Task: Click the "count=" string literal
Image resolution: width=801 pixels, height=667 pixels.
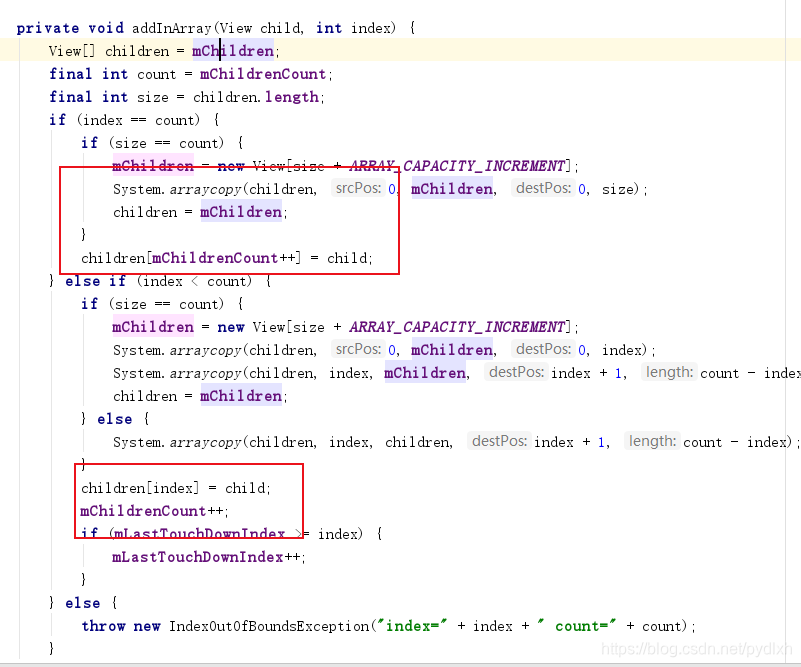Action: click(x=577, y=626)
